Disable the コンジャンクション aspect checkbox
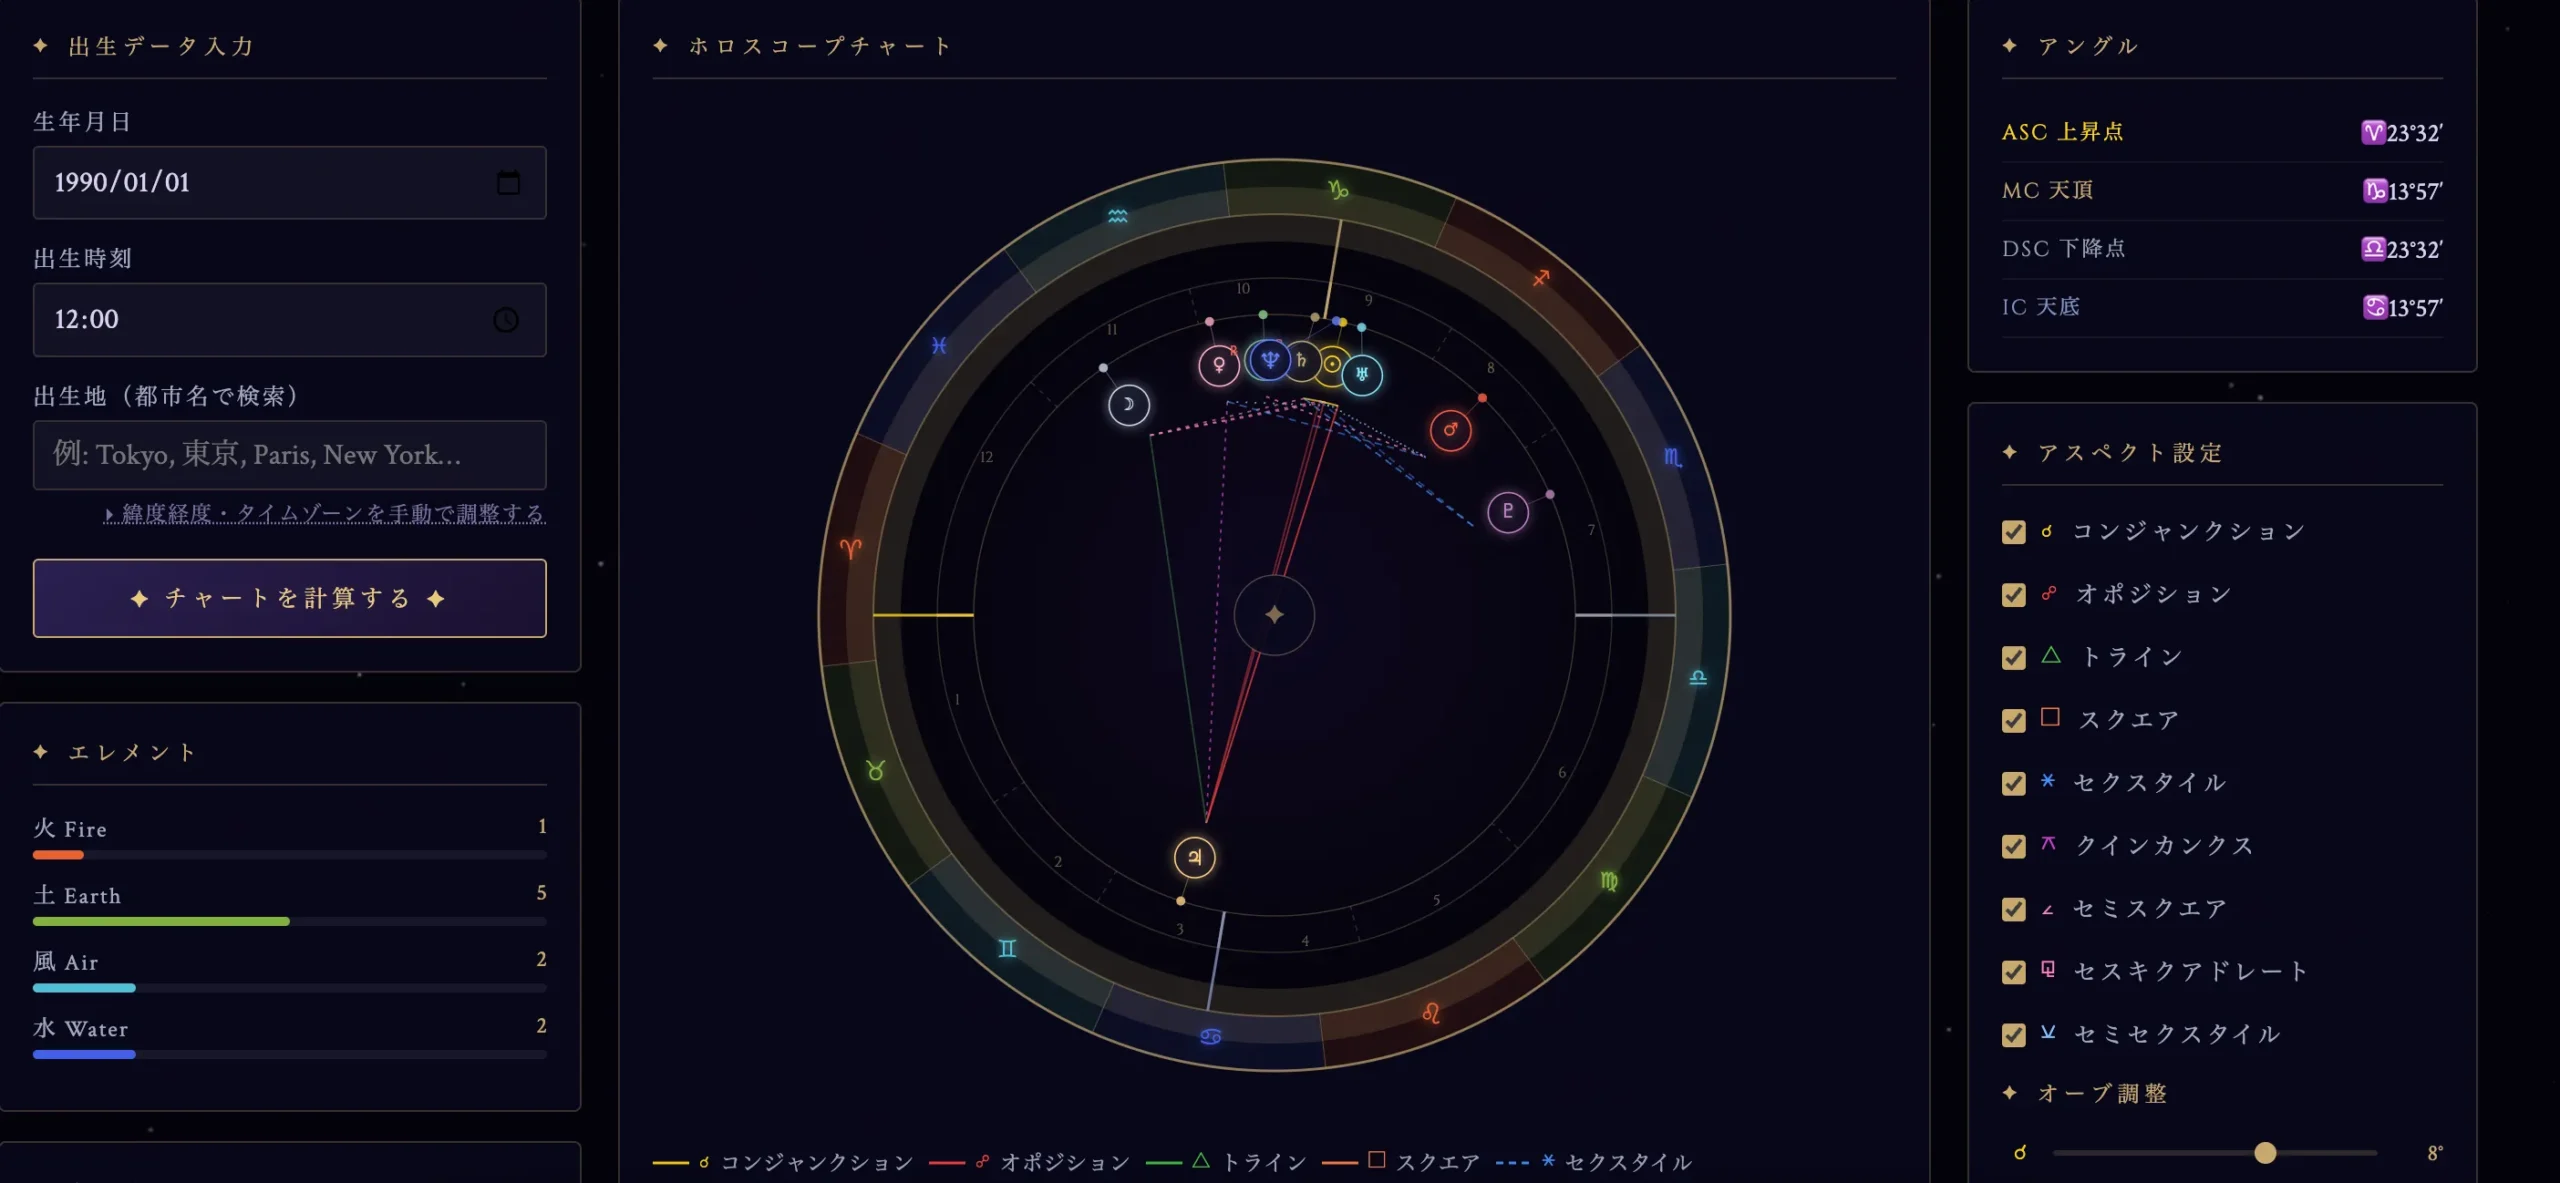 coord(2013,532)
